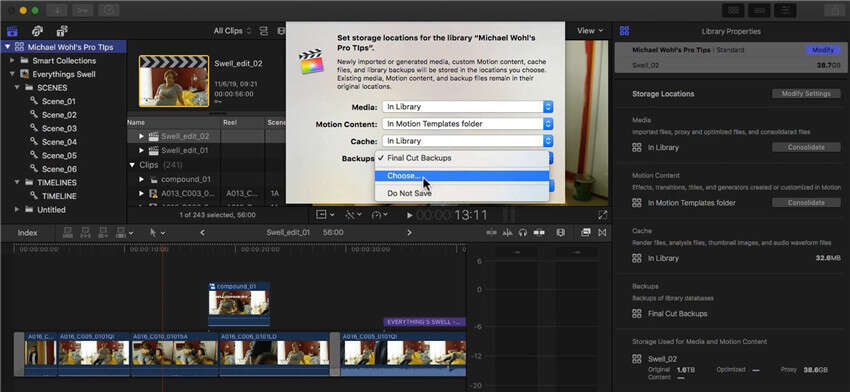Open the timeline Index

tap(28, 233)
